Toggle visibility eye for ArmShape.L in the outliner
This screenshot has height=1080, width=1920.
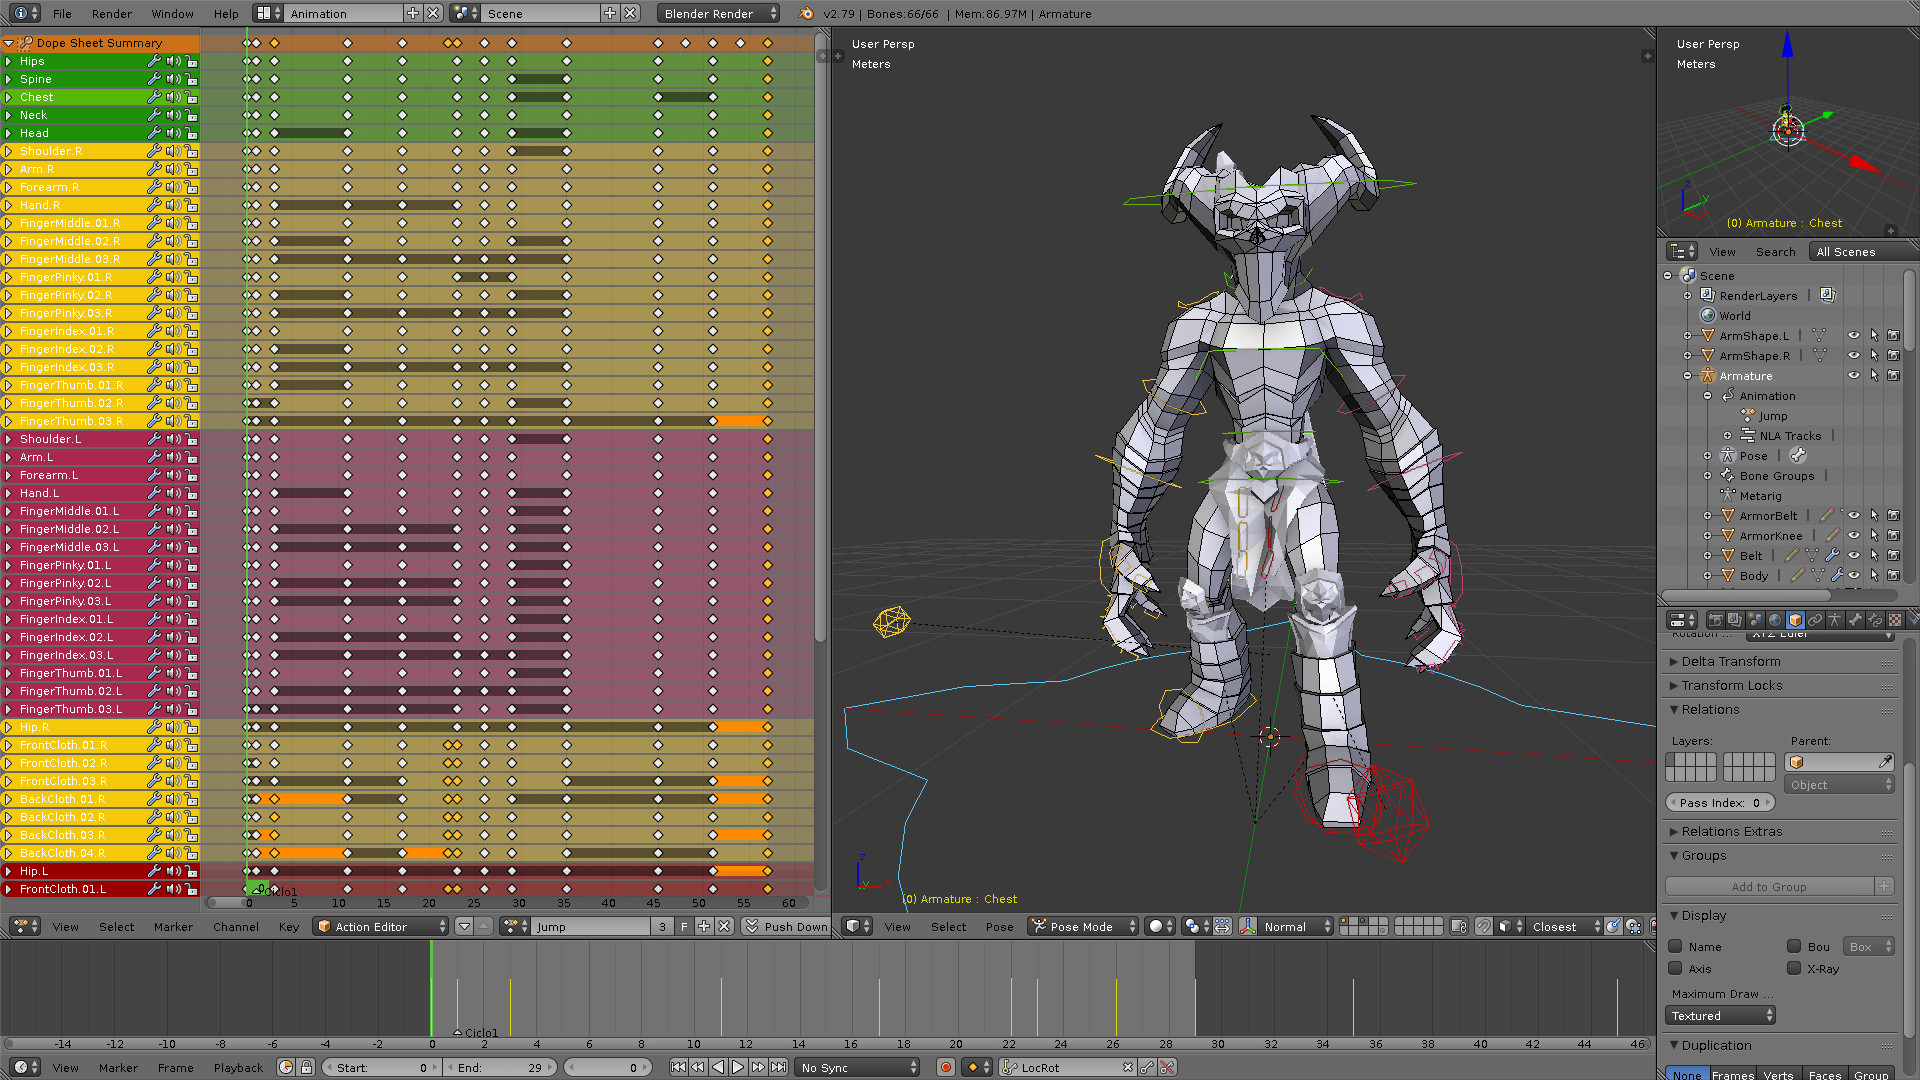1854,336
